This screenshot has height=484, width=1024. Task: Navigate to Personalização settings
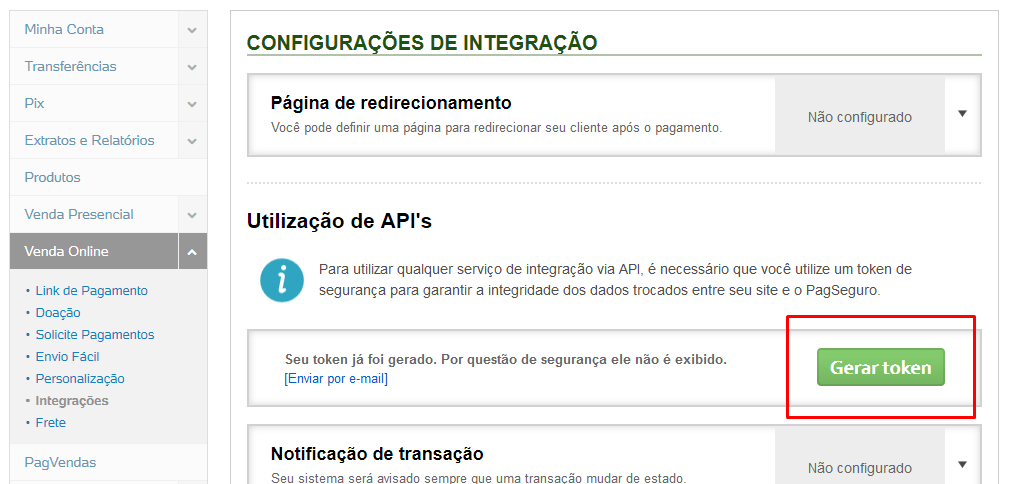tap(80, 379)
